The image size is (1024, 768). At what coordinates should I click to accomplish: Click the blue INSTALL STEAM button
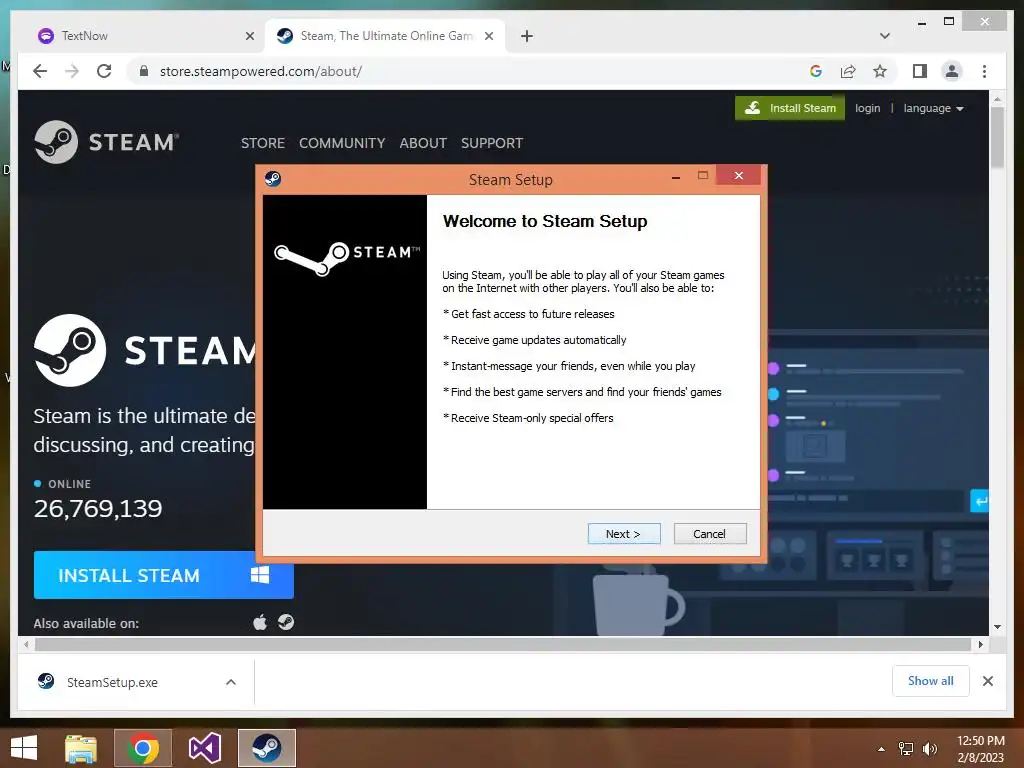(163, 575)
